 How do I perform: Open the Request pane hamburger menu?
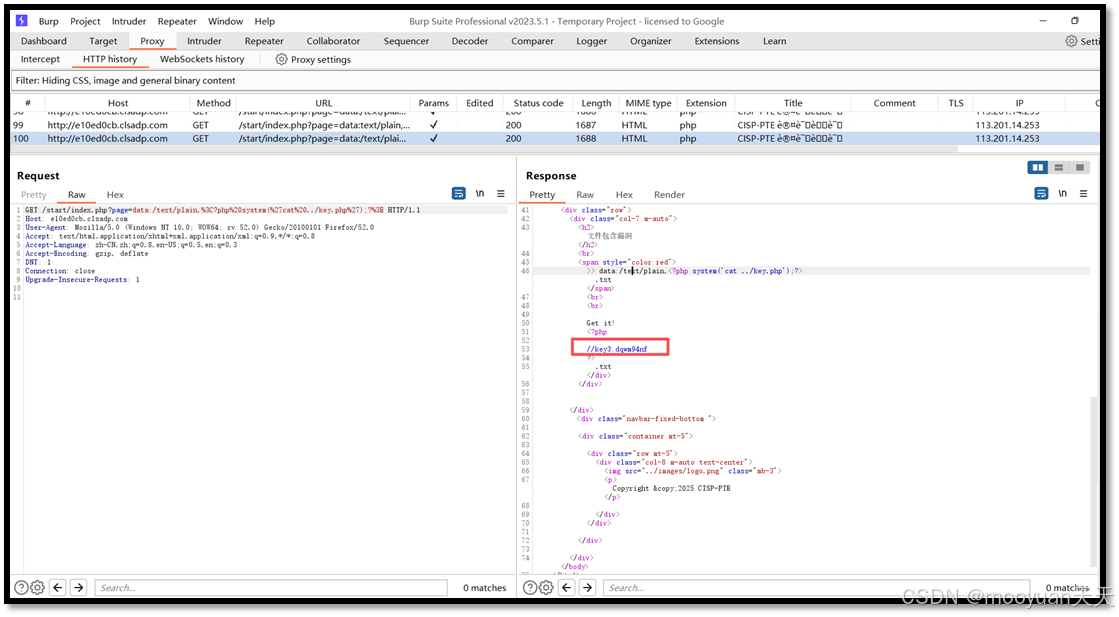coord(501,193)
